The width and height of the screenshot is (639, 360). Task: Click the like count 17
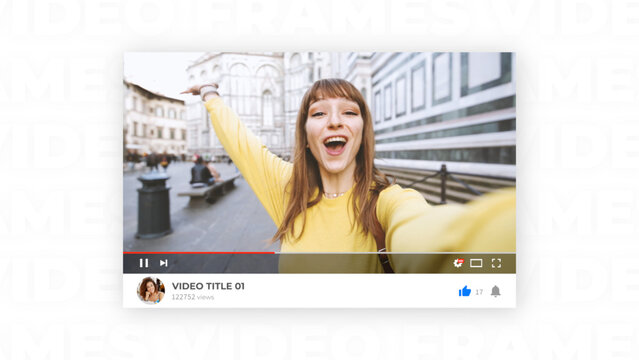(x=479, y=292)
